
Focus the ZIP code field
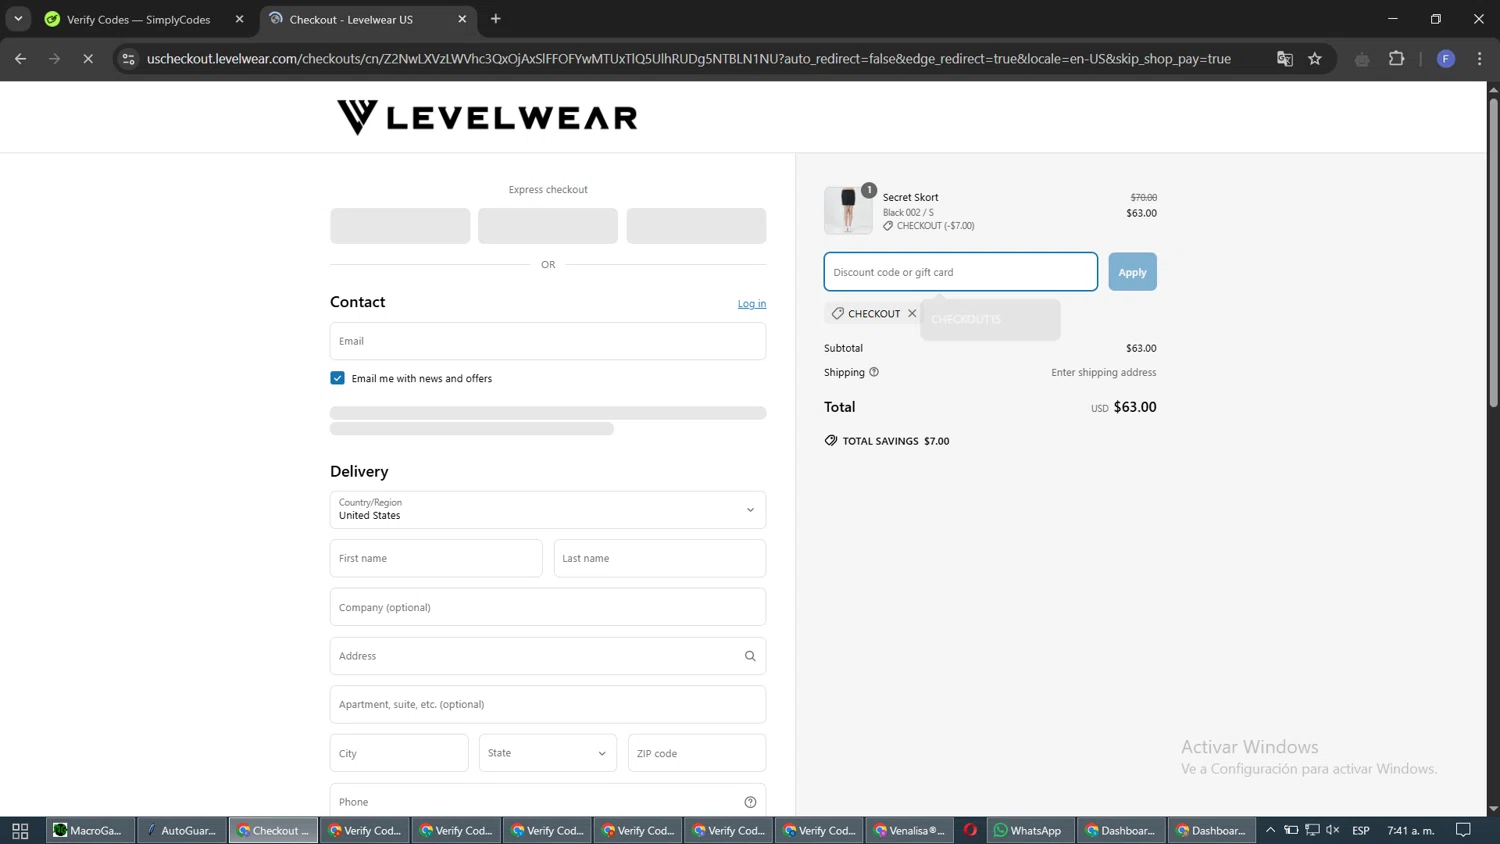pos(697,753)
